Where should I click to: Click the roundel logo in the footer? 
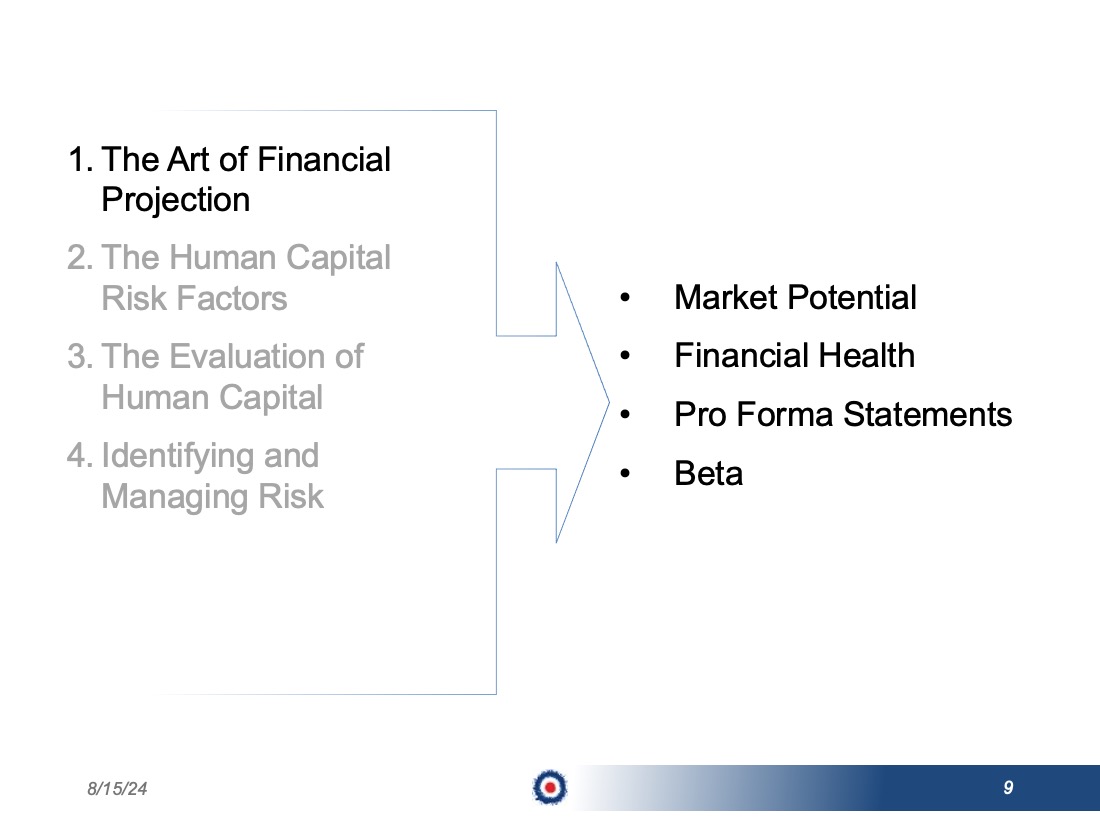point(549,787)
